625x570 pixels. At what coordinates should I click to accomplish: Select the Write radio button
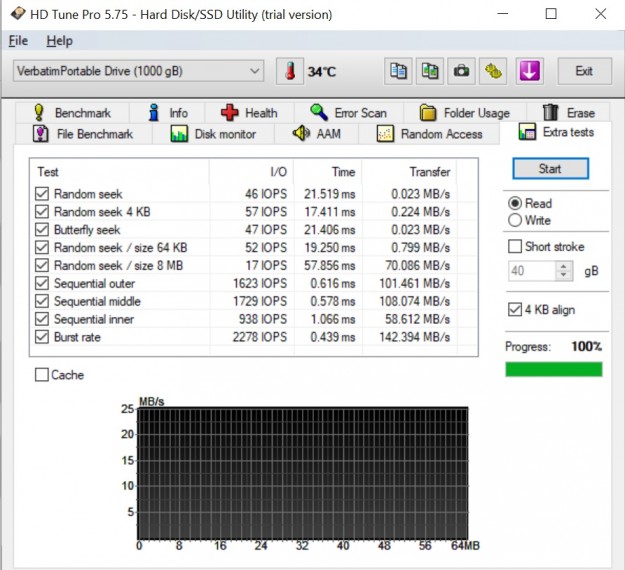point(515,220)
